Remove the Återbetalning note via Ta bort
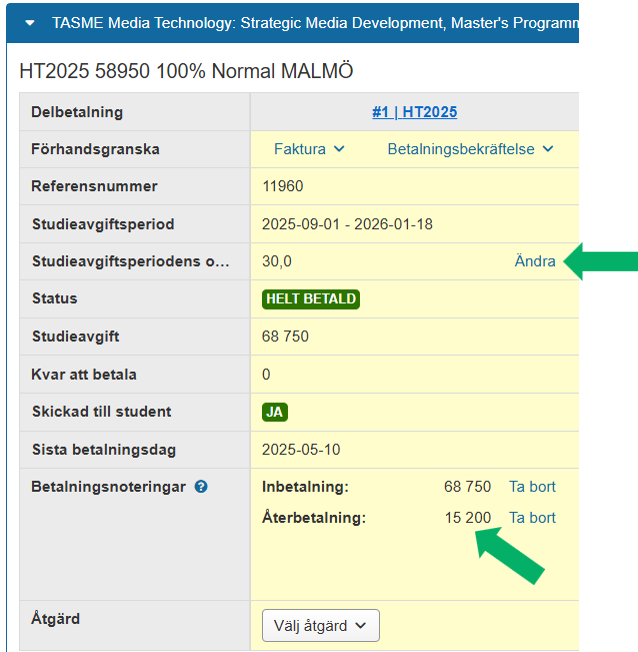This screenshot has height=652, width=638. 532,518
